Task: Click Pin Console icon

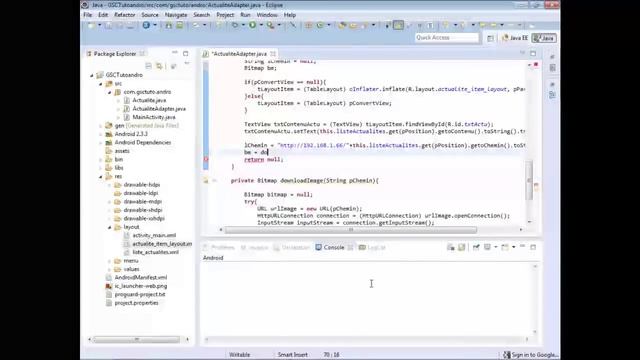Action: [x=476, y=247]
